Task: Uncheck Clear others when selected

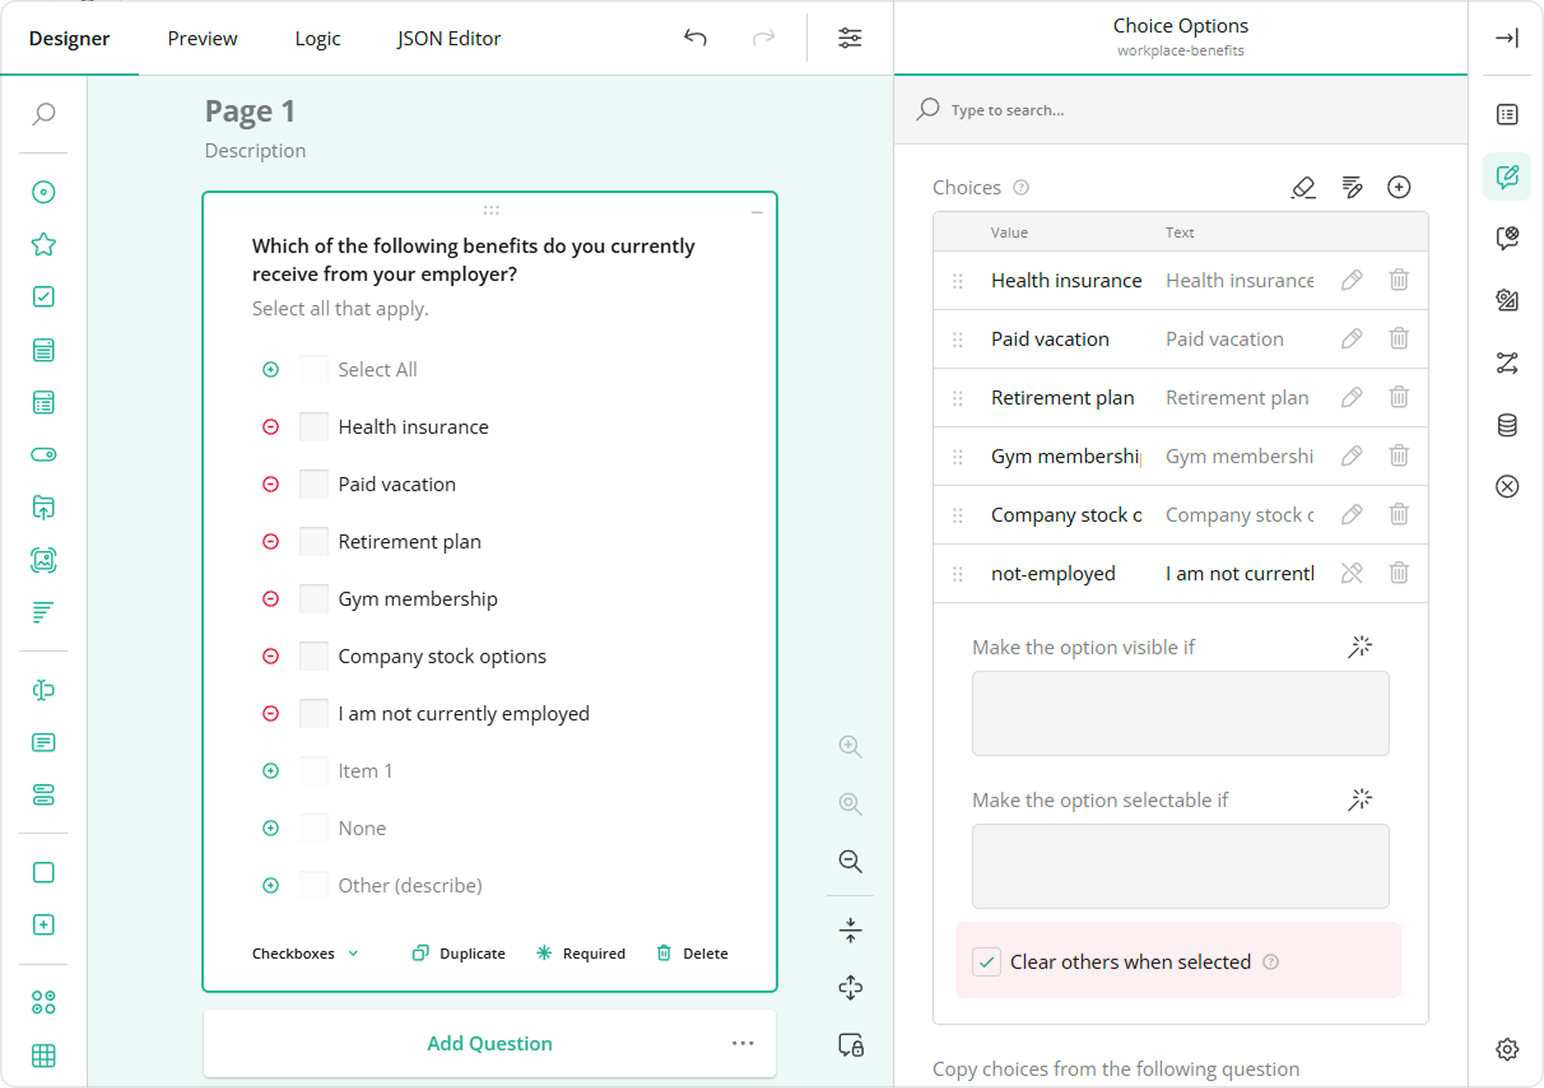Action: 987,961
